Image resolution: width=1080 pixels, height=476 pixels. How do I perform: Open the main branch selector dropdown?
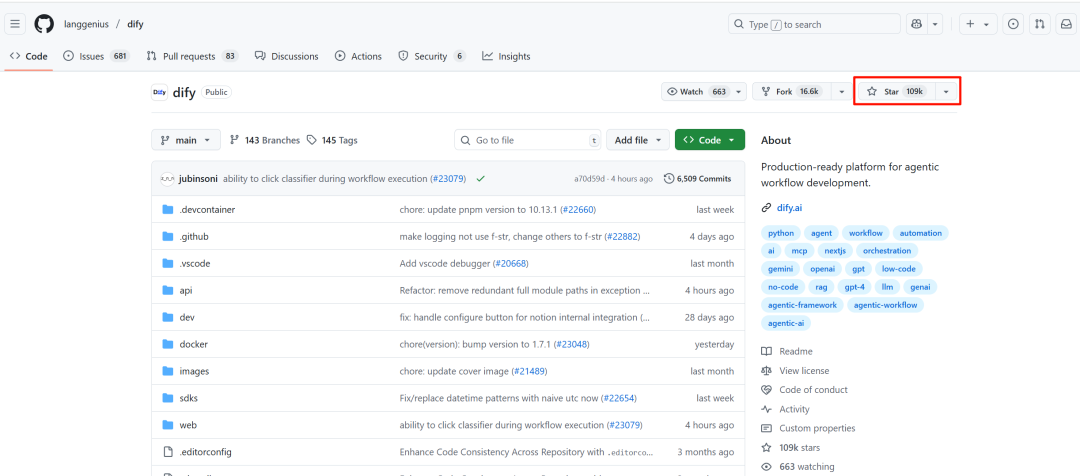(186, 140)
